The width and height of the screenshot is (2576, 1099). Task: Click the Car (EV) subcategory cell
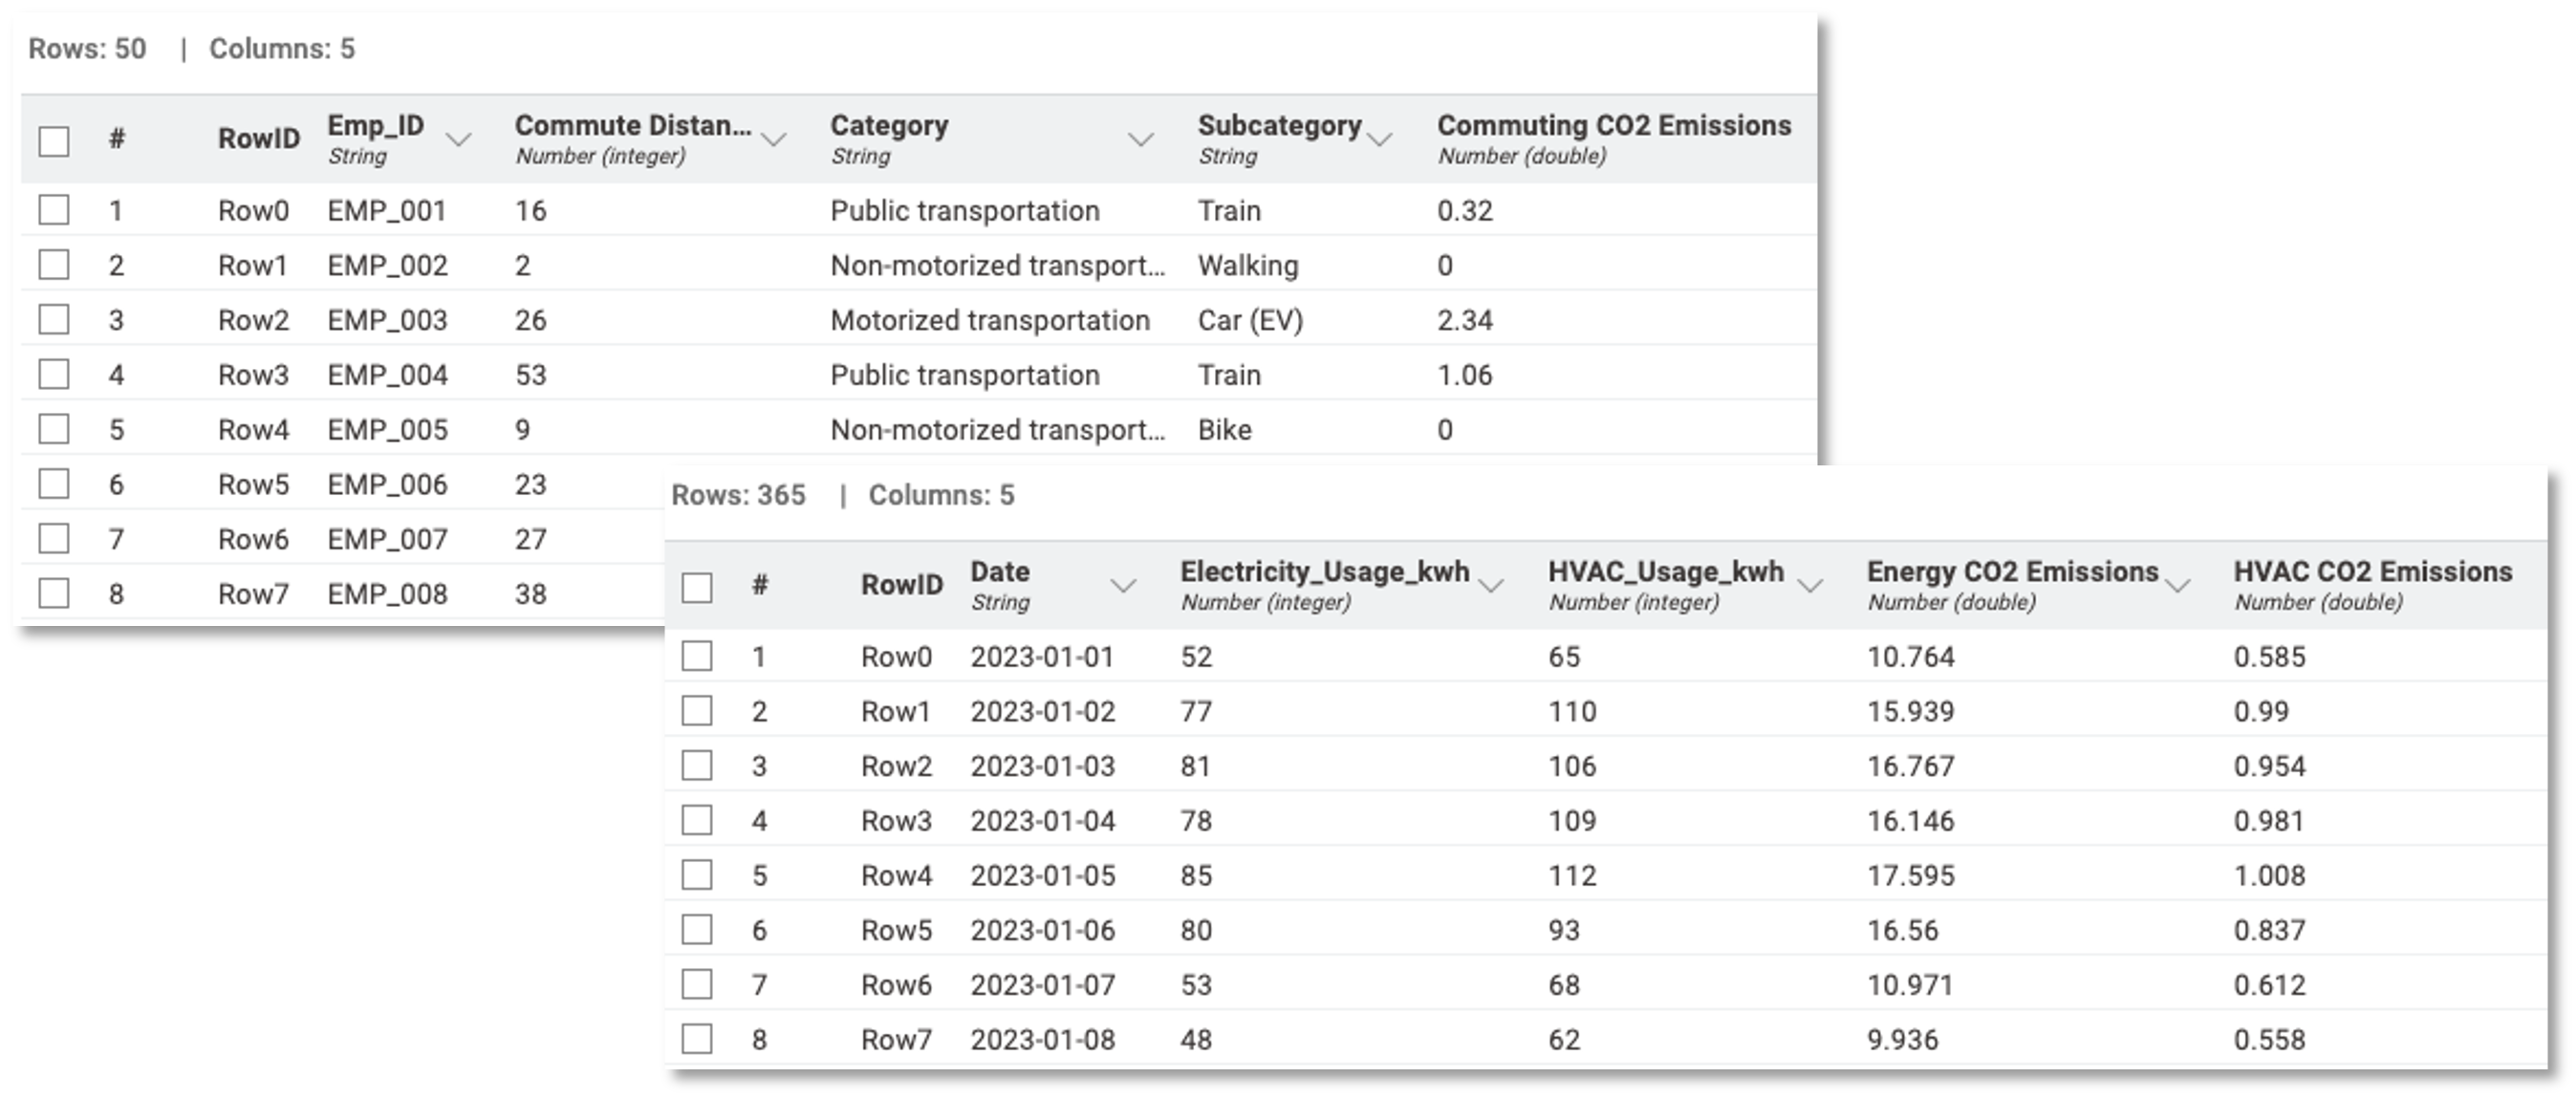(x=1251, y=320)
